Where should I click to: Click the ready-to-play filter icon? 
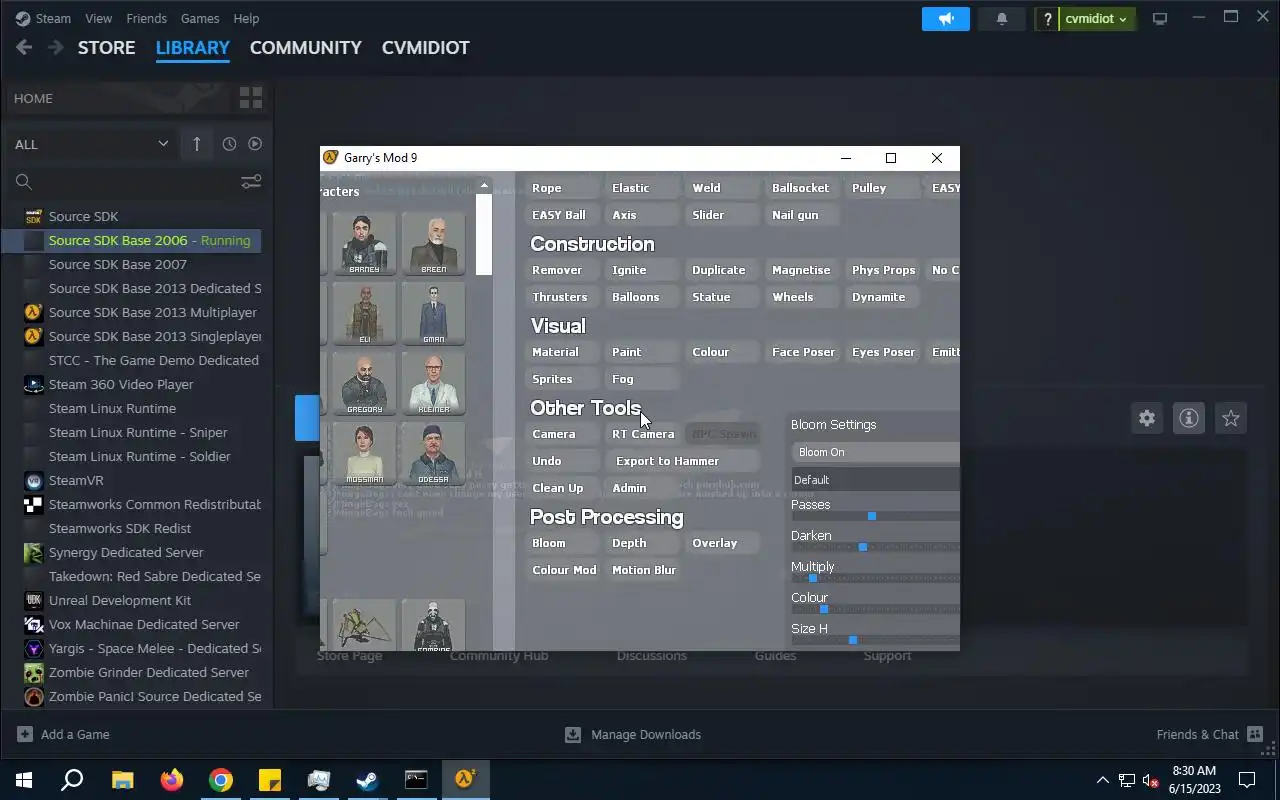pos(255,144)
